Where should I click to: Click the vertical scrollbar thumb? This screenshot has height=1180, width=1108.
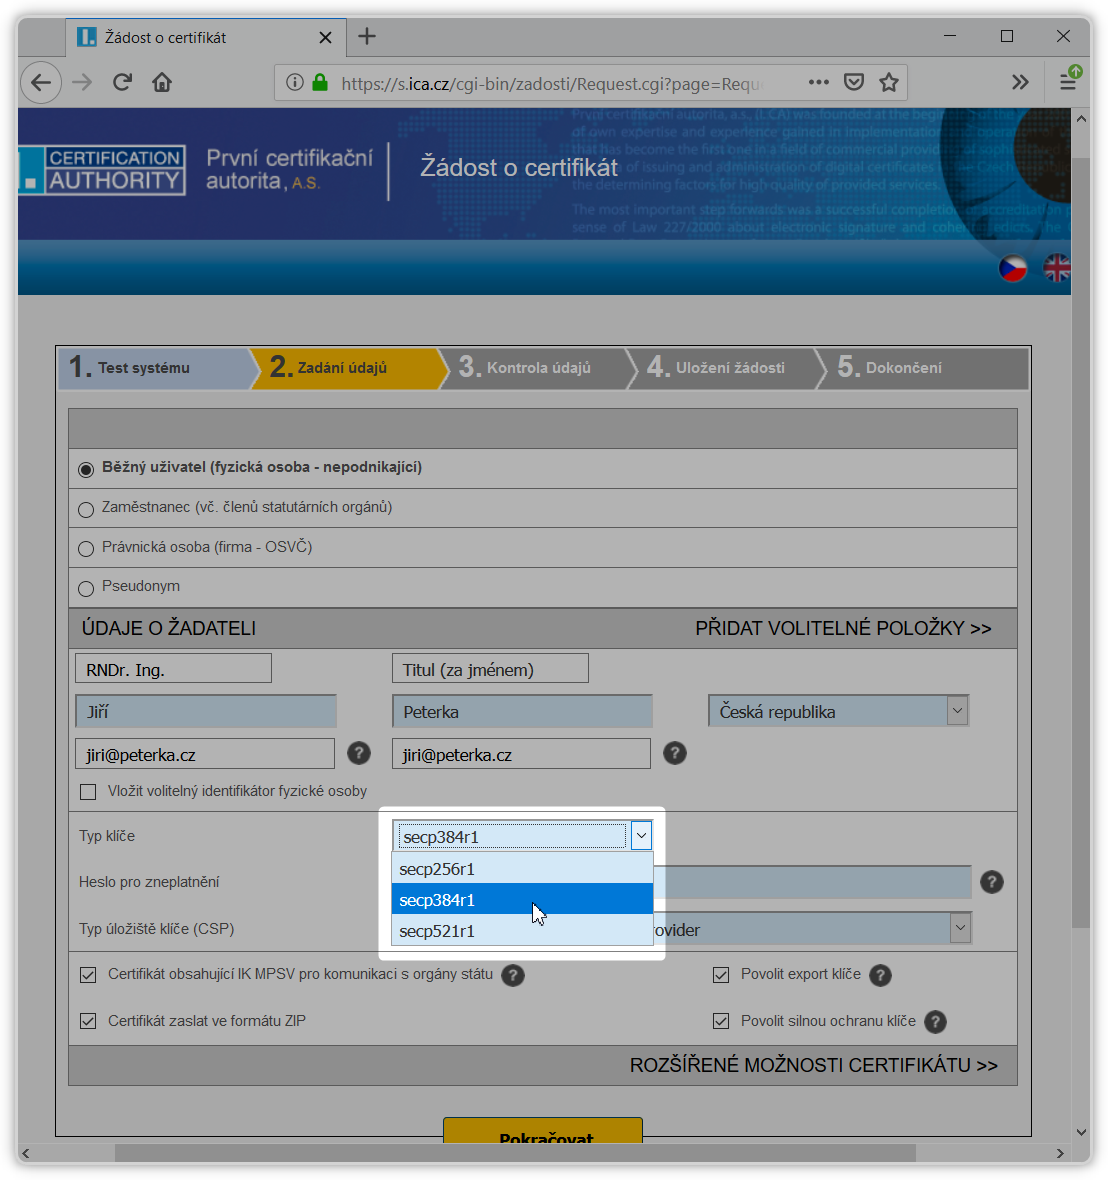click(x=1081, y=542)
